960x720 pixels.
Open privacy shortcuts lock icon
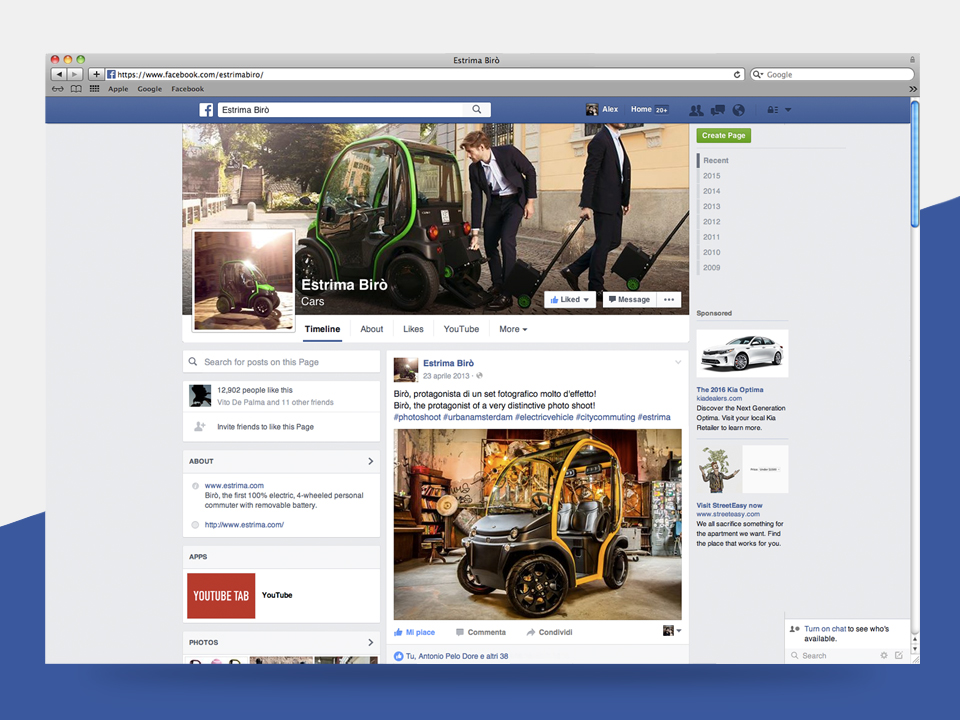click(773, 110)
